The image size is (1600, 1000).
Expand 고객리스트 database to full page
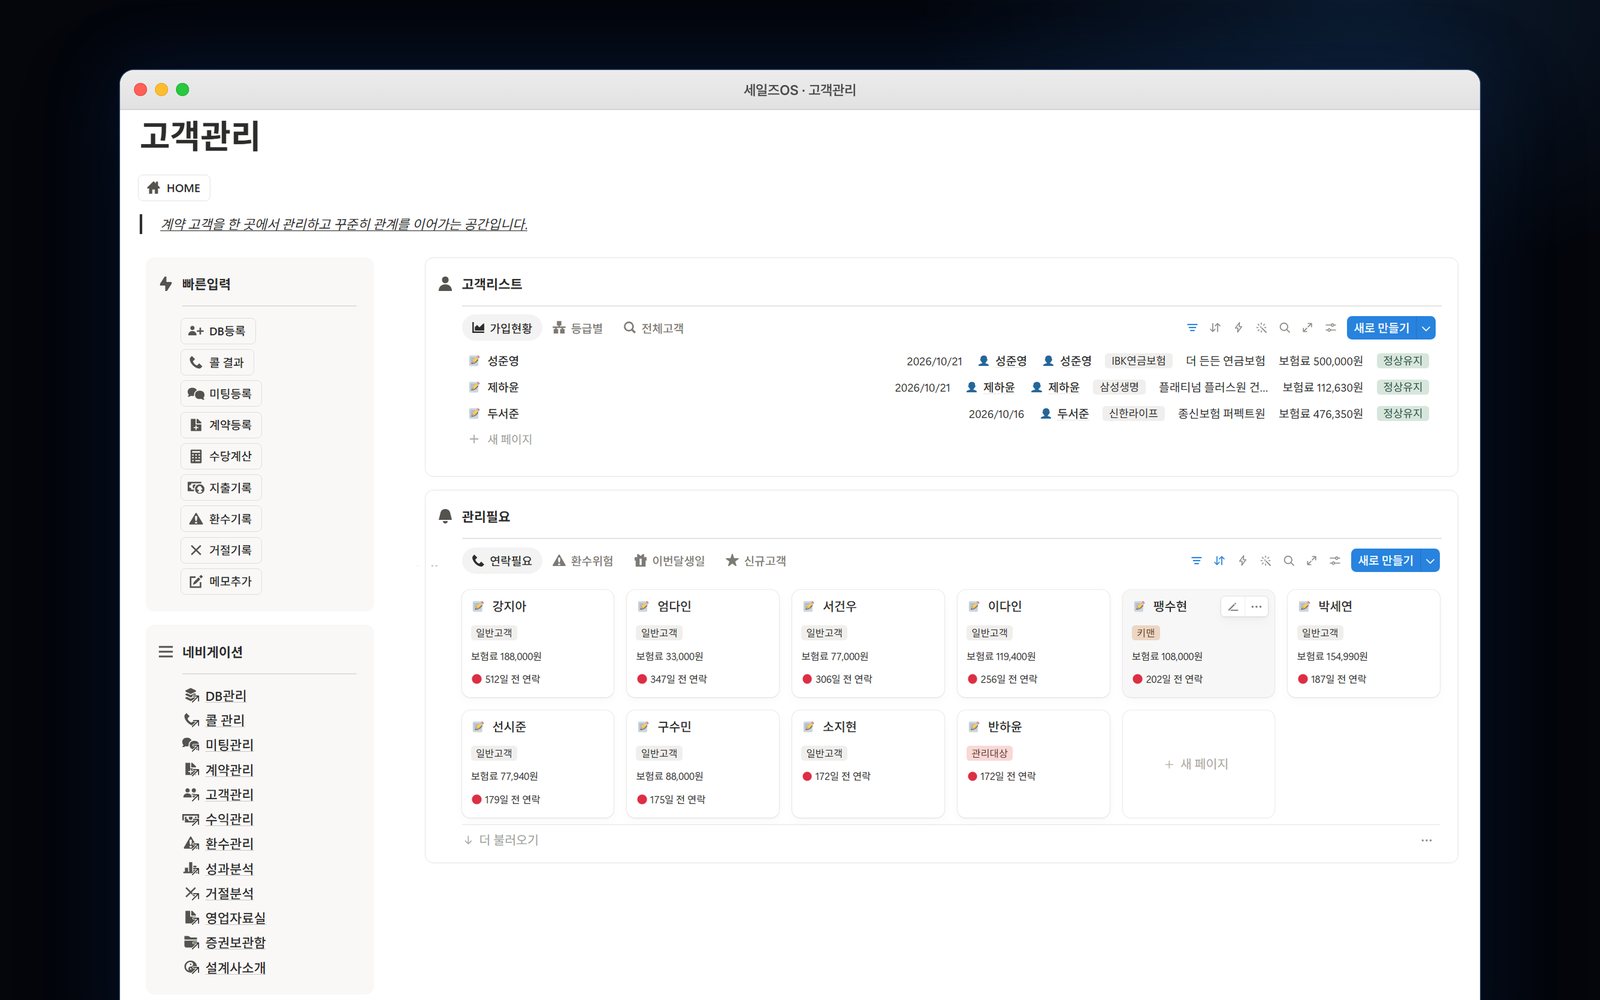coord(1307,328)
